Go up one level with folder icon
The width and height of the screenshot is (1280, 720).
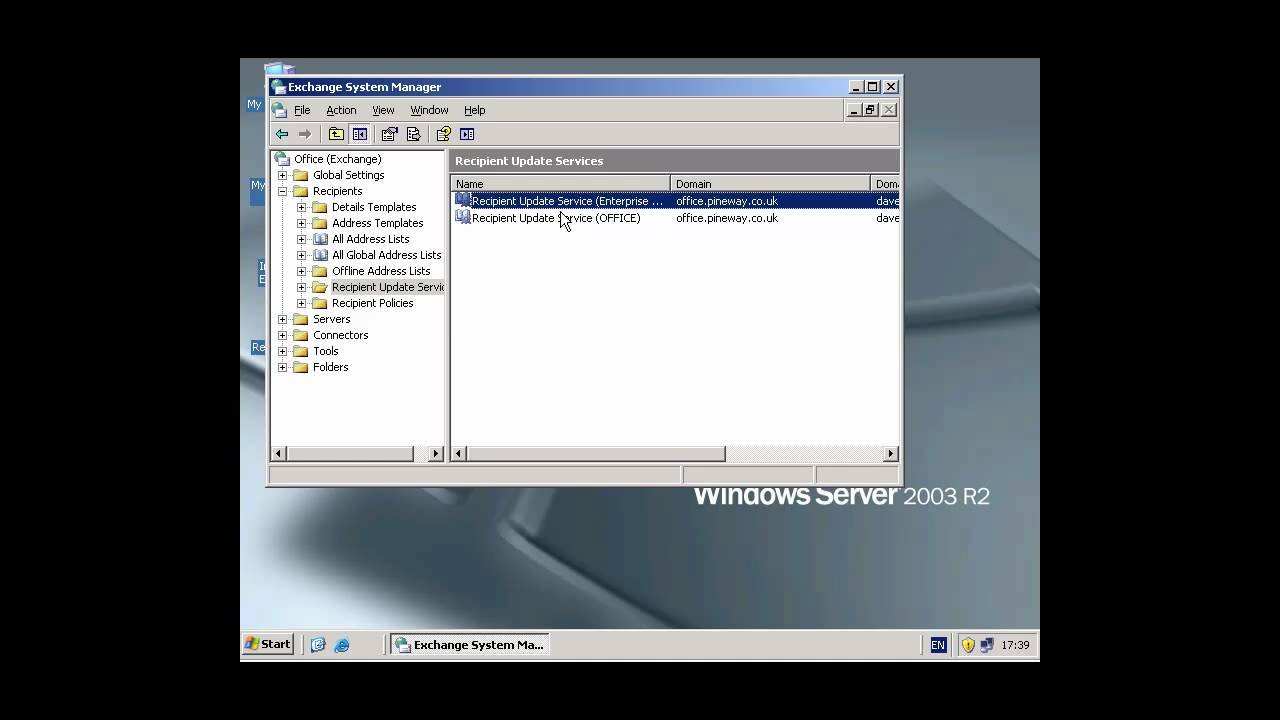tap(336, 134)
